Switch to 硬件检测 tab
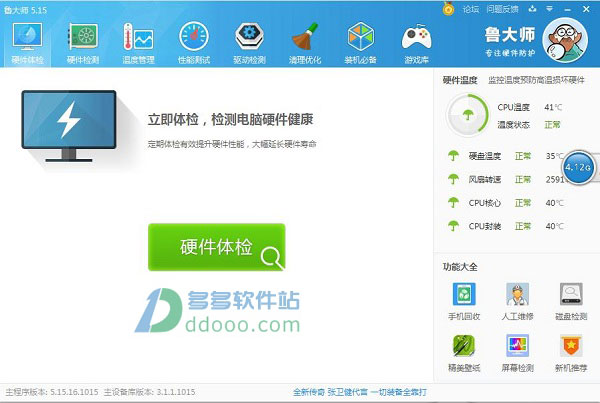 coord(83,43)
